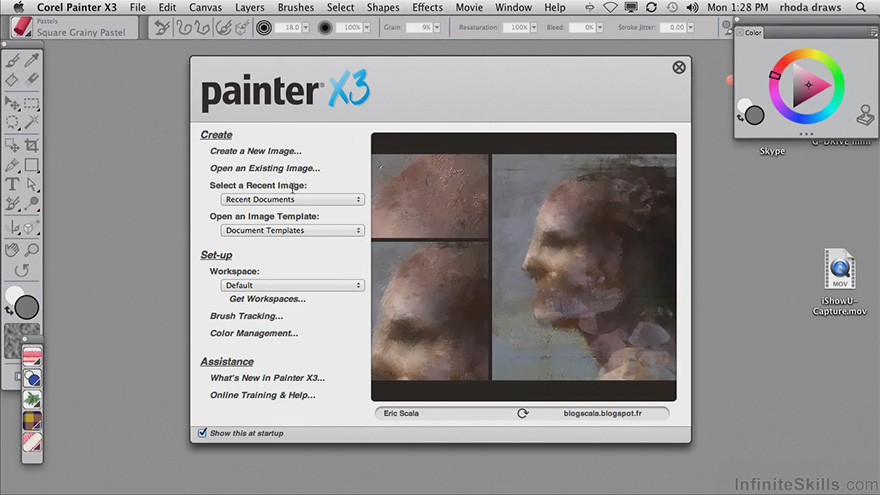Swap main and additional colors in toolbox
The height and width of the screenshot is (495, 880).
click(x=8, y=310)
